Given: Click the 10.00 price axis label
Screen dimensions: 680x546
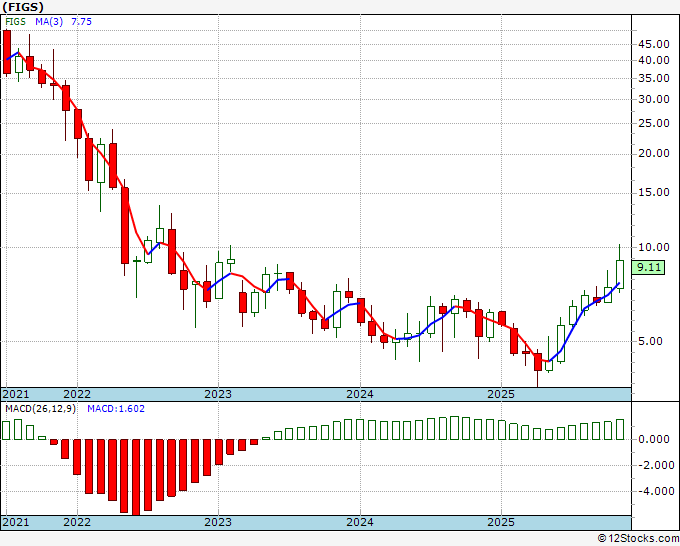Looking at the screenshot, I should tap(654, 247).
